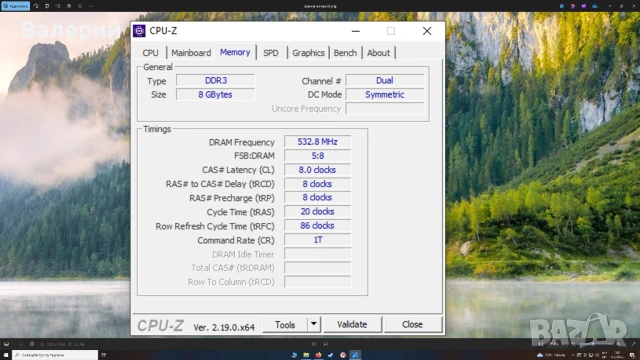Click the Close button at the bottom
The image size is (640, 360).
(412, 325)
